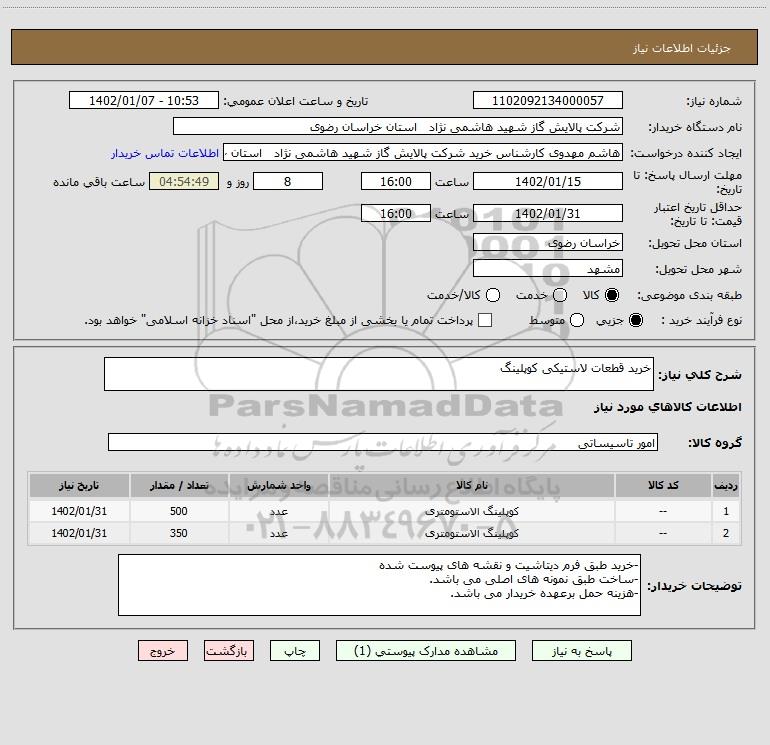Click the response deadline date 1402/01/15 field

tap(548, 181)
